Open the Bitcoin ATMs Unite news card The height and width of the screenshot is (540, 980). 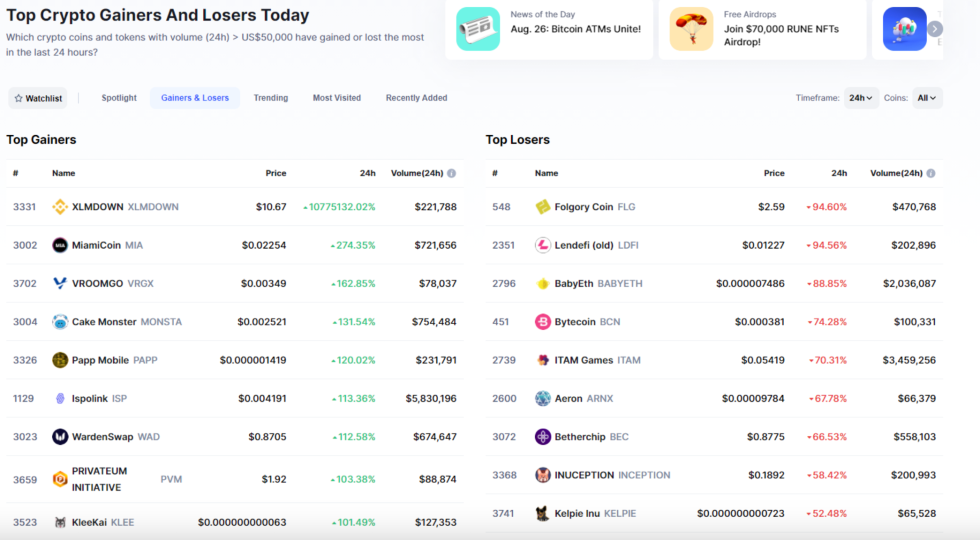click(x=549, y=29)
